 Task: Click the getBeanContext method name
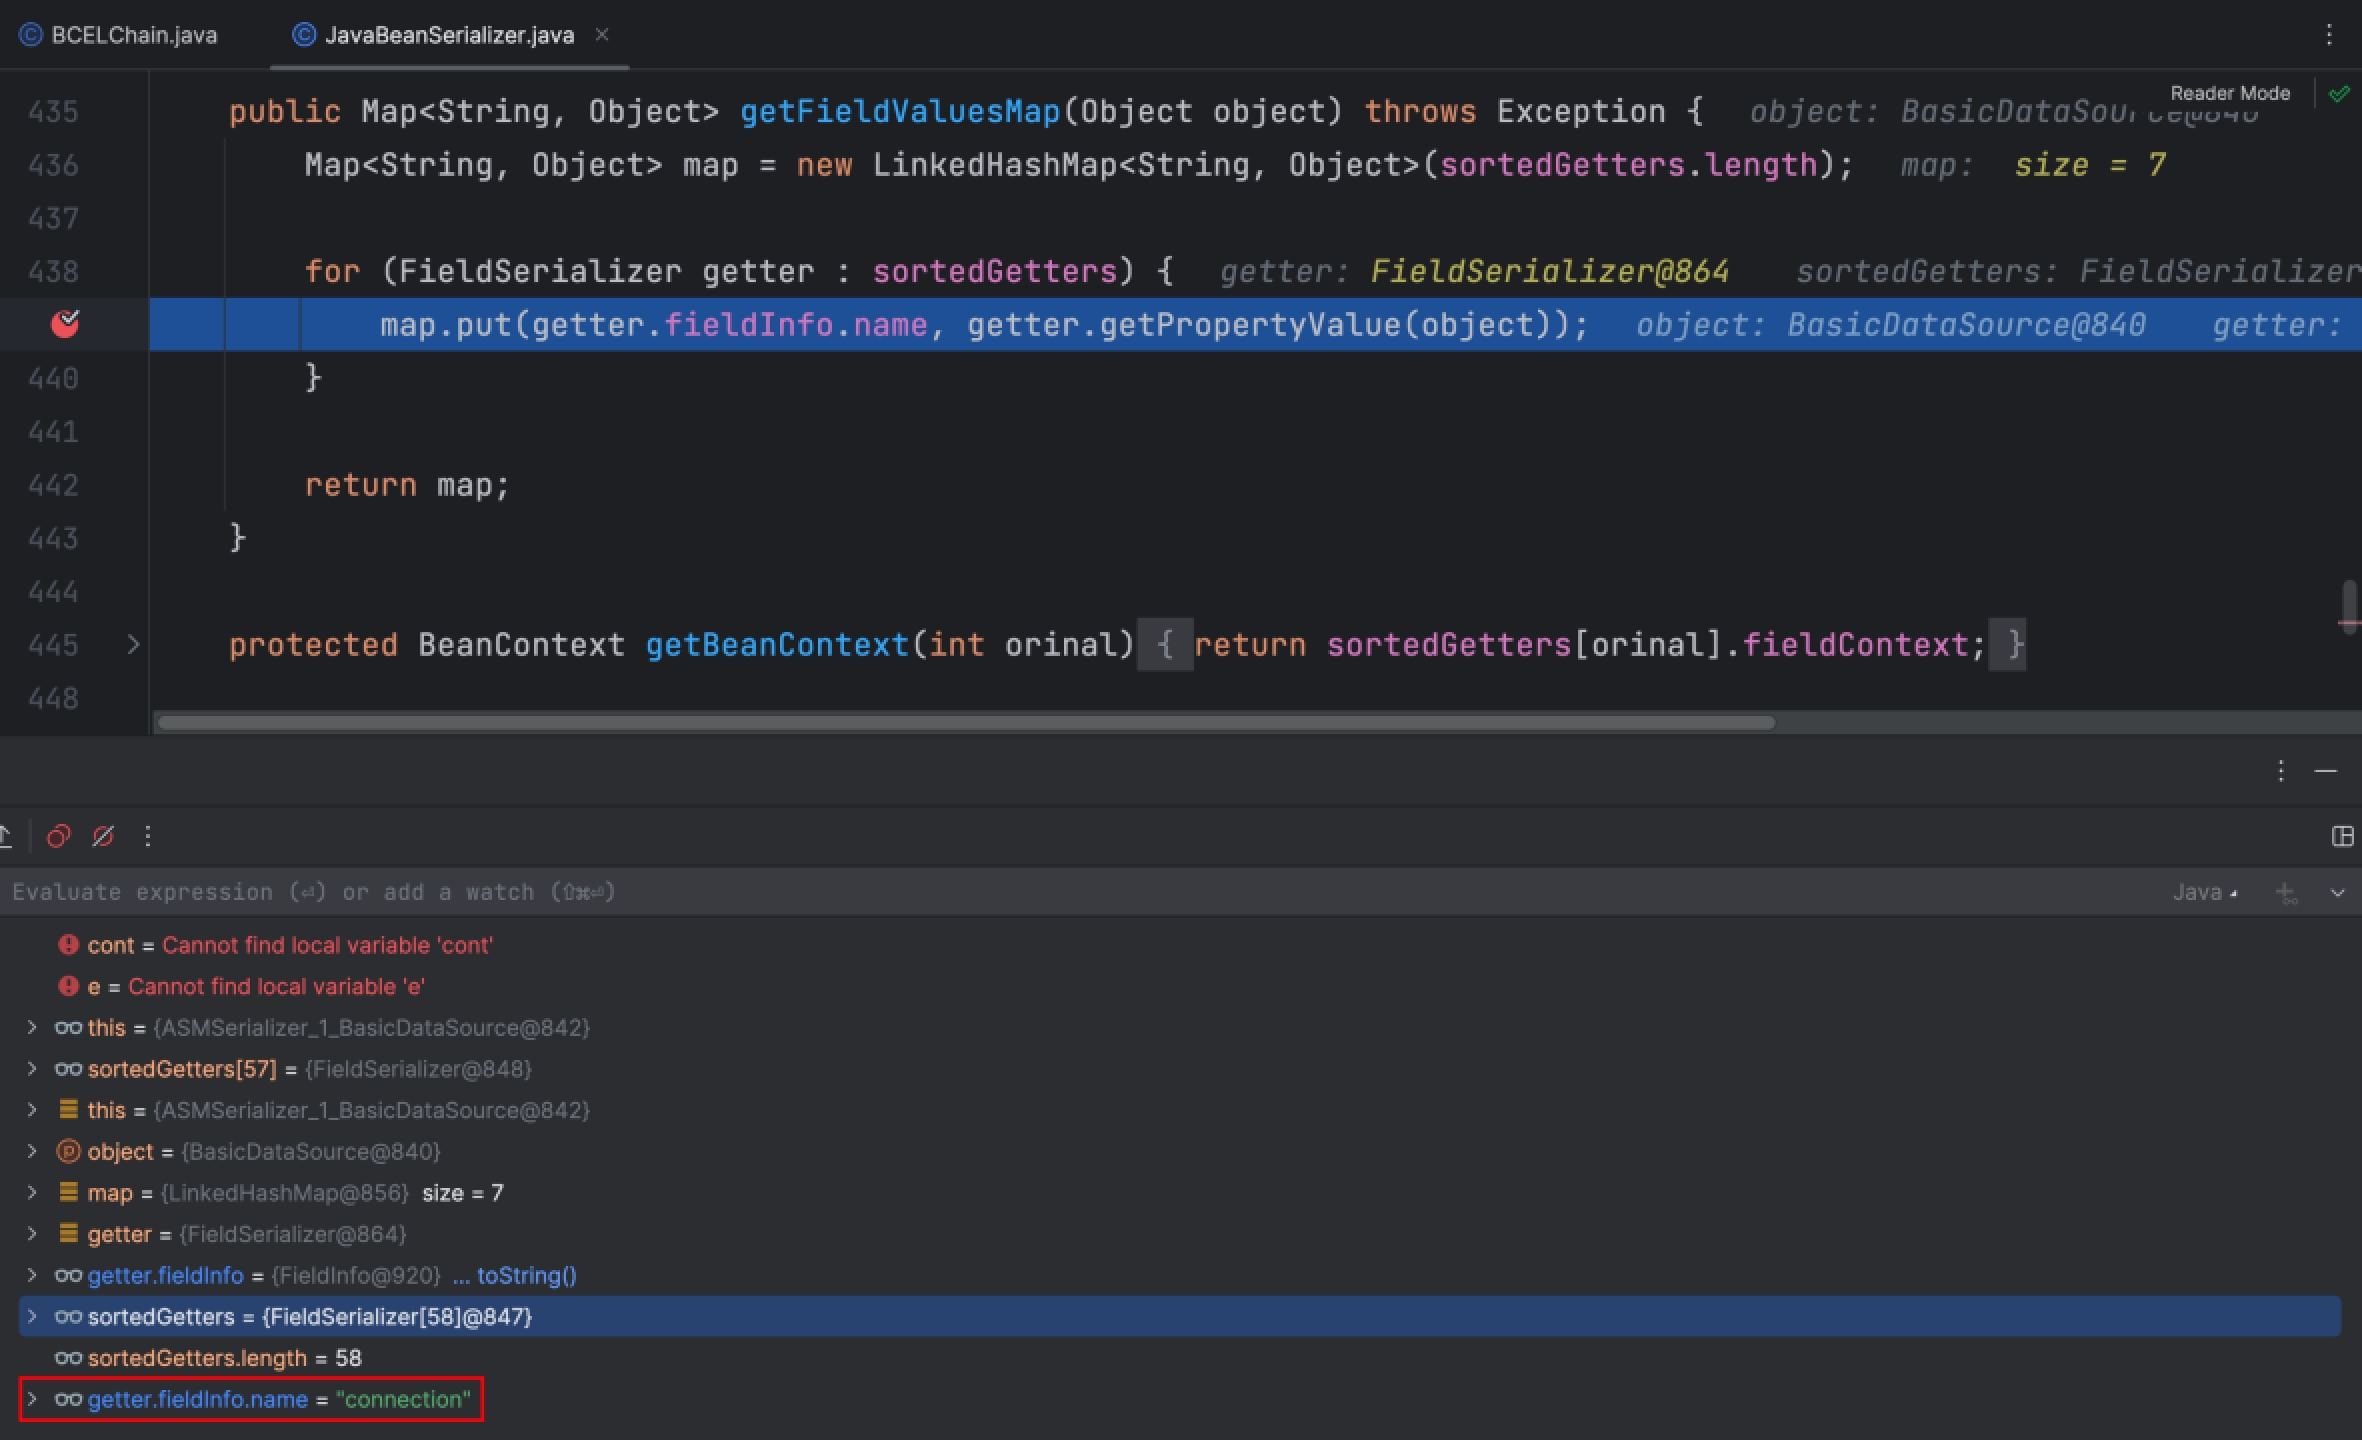[x=777, y=644]
